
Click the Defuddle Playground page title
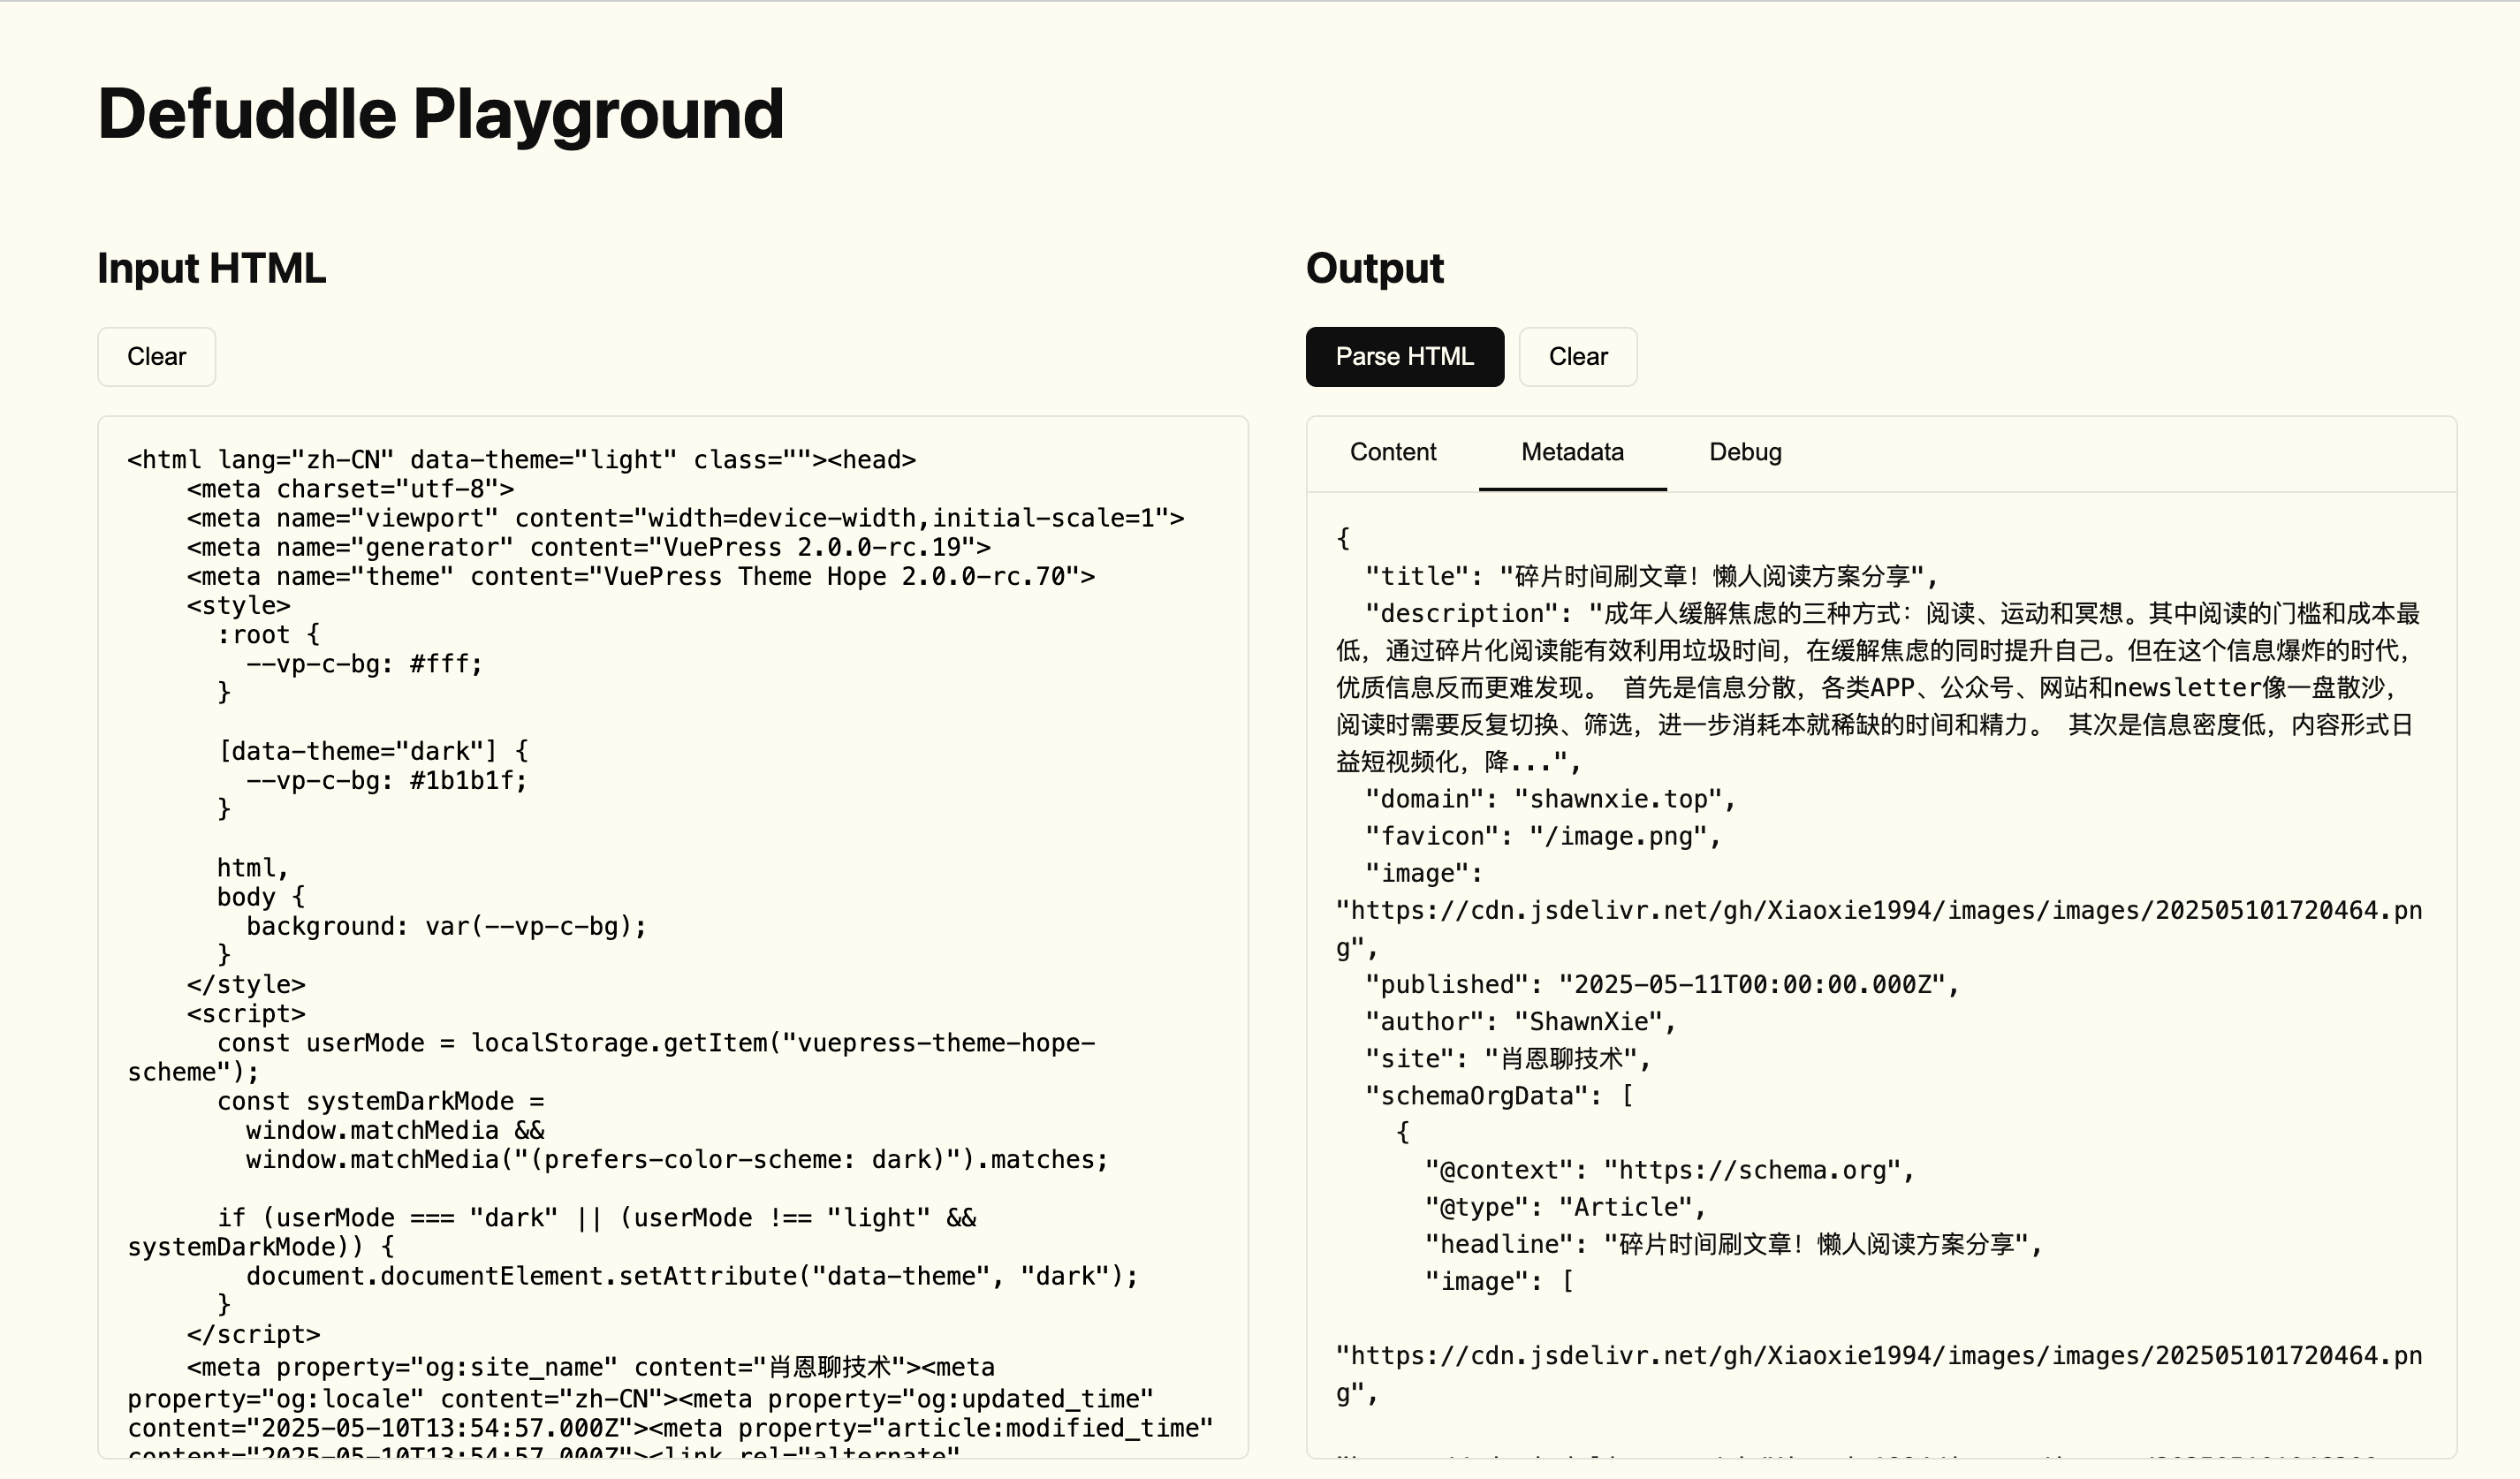tap(440, 113)
